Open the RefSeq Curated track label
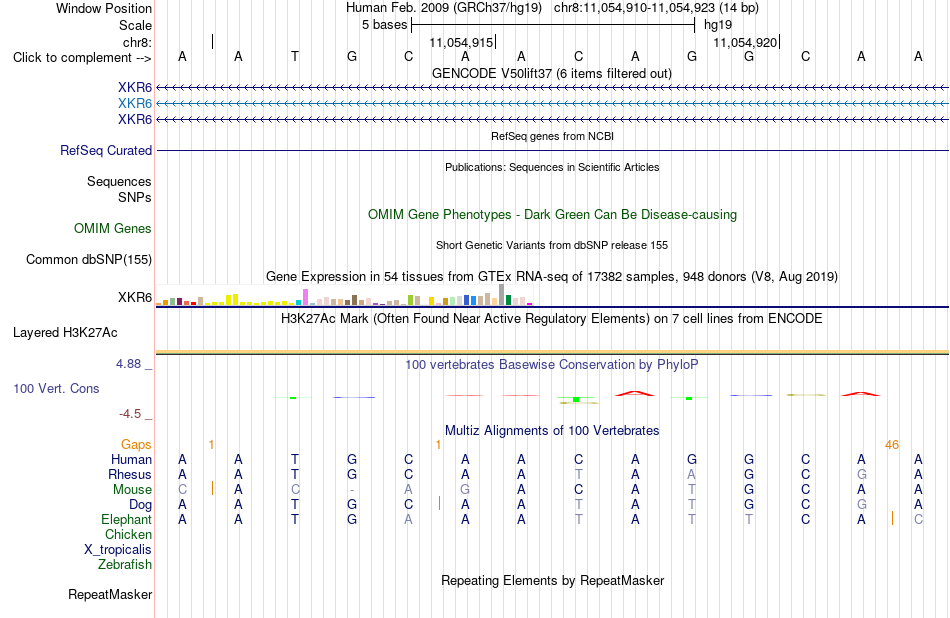Image resolution: width=950 pixels, height=618 pixels. point(105,150)
